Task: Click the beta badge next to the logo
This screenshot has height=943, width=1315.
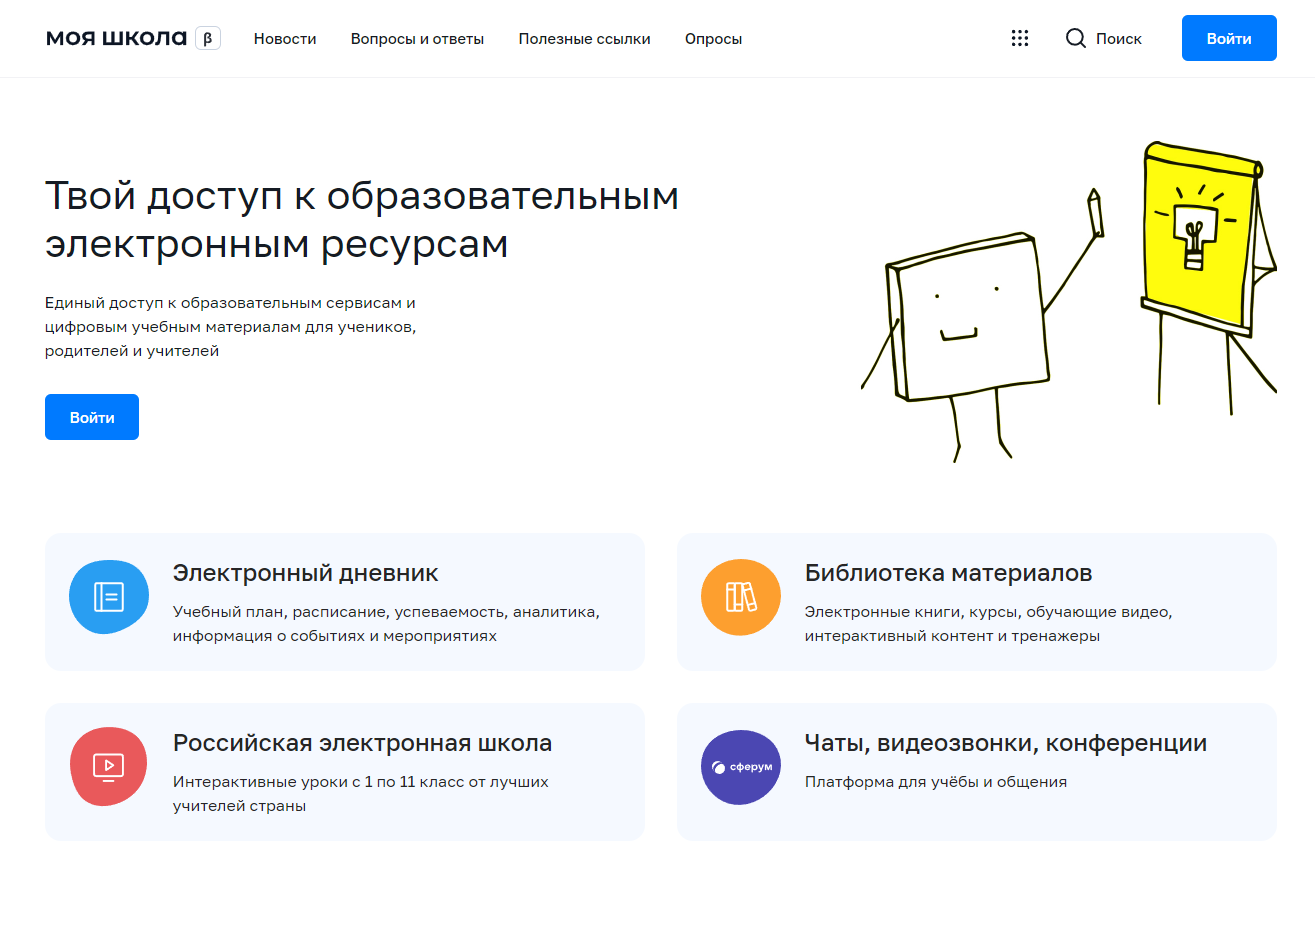Action: (x=207, y=38)
